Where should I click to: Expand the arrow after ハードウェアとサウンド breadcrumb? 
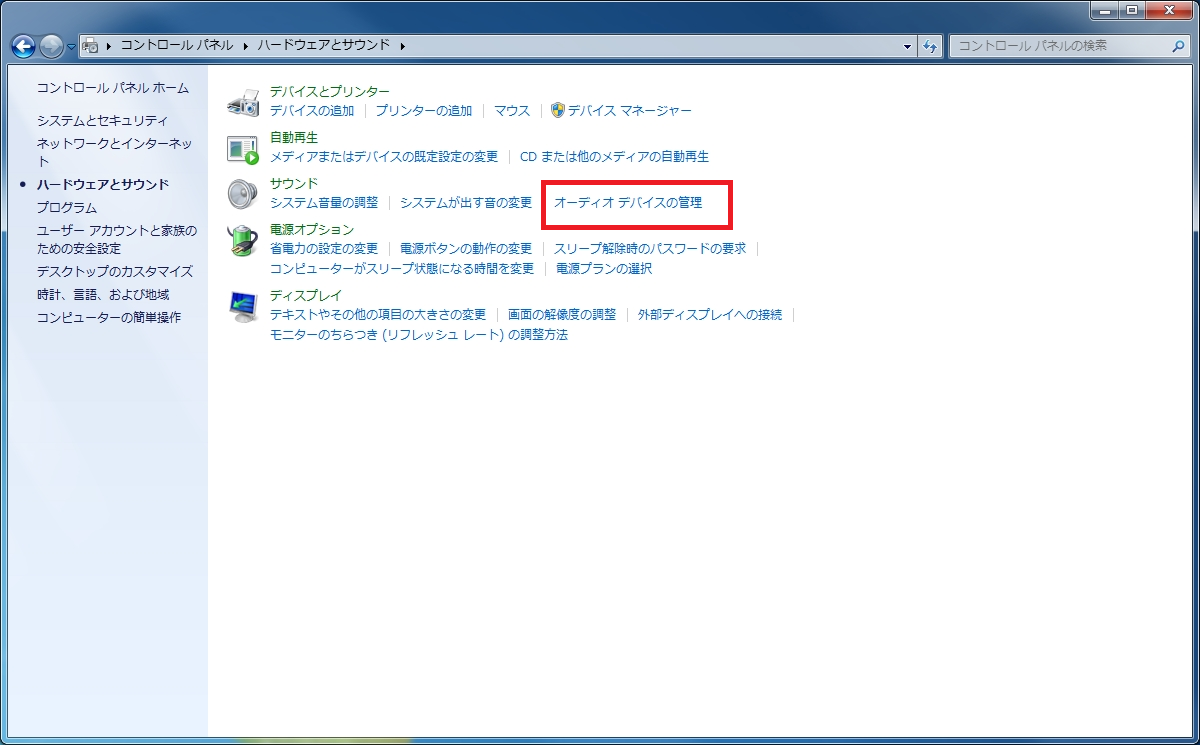point(402,46)
